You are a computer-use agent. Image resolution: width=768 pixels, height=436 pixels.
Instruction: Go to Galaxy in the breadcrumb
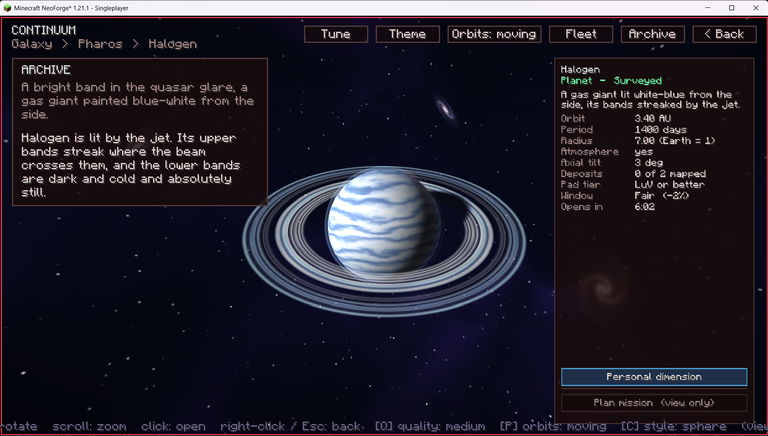[32, 44]
